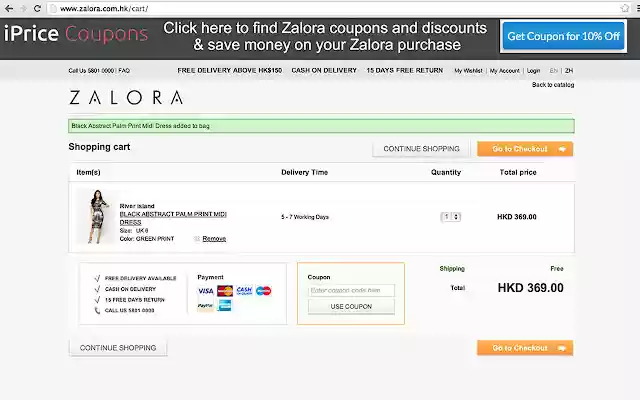Click the browser forward arrow
This screenshot has width=640, height=400.
pyautogui.click(x=23, y=8)
